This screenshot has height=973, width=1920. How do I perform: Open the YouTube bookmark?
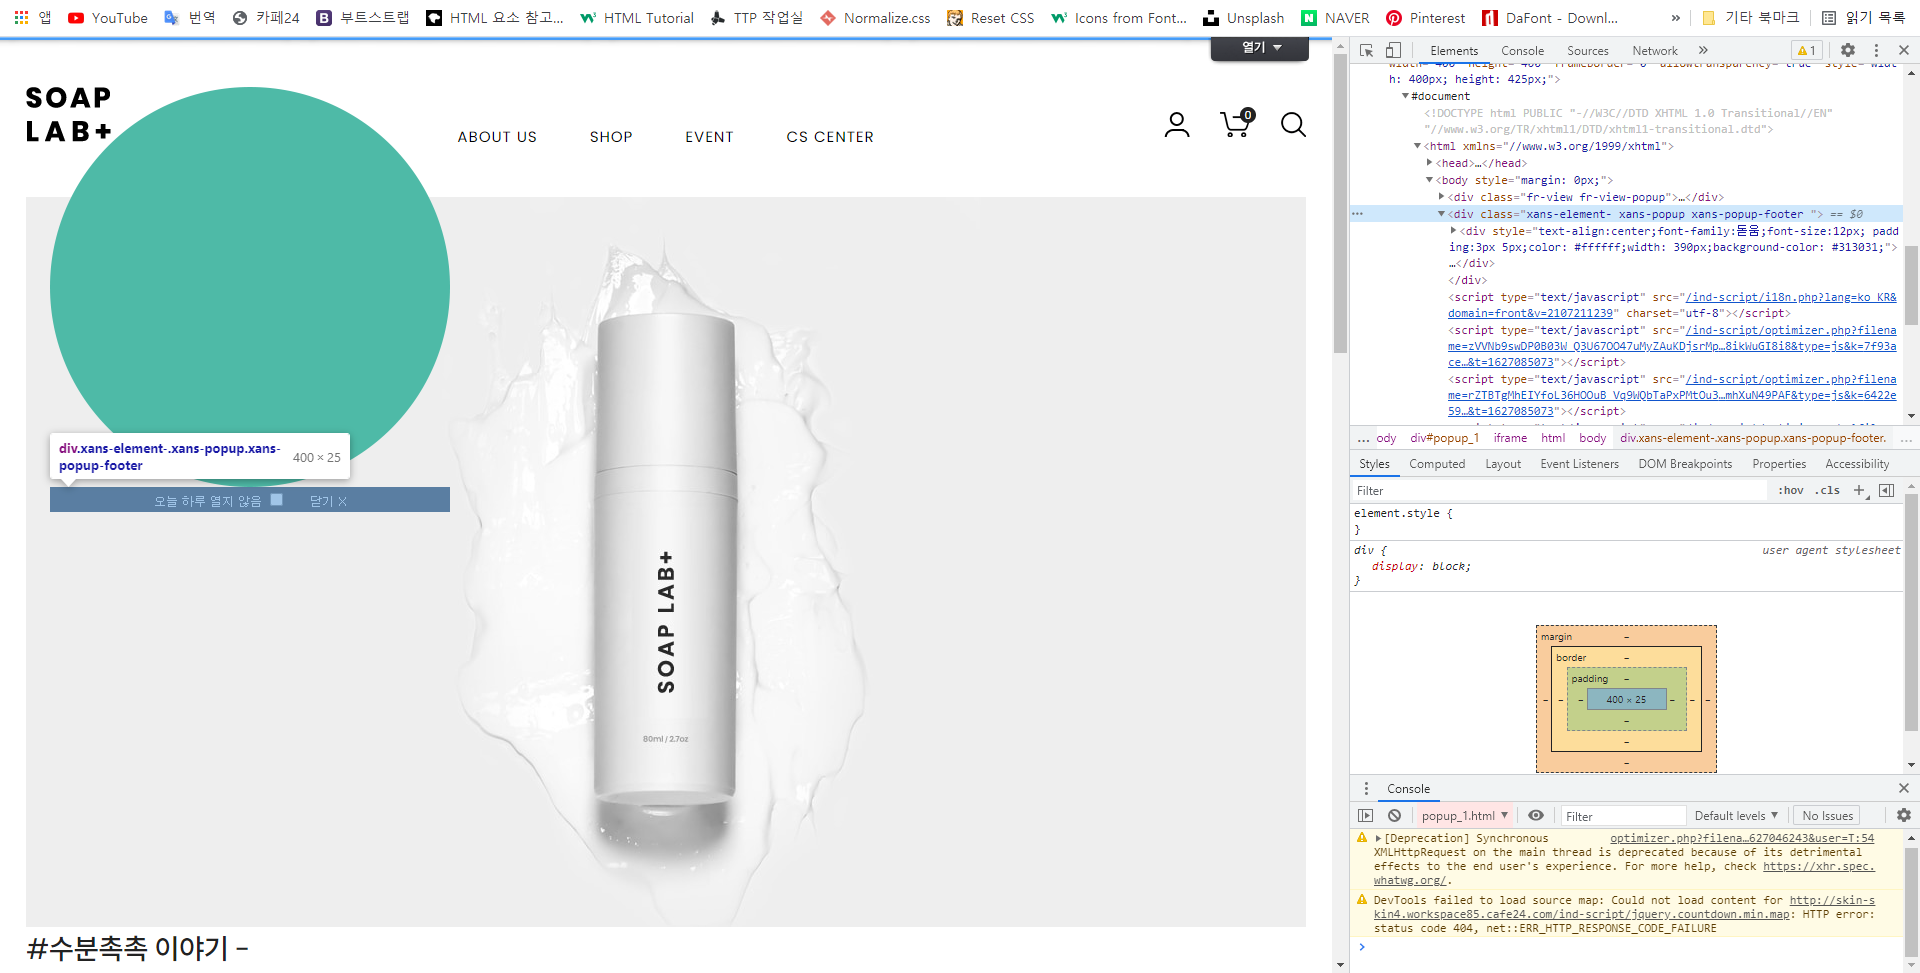[108, 18]
